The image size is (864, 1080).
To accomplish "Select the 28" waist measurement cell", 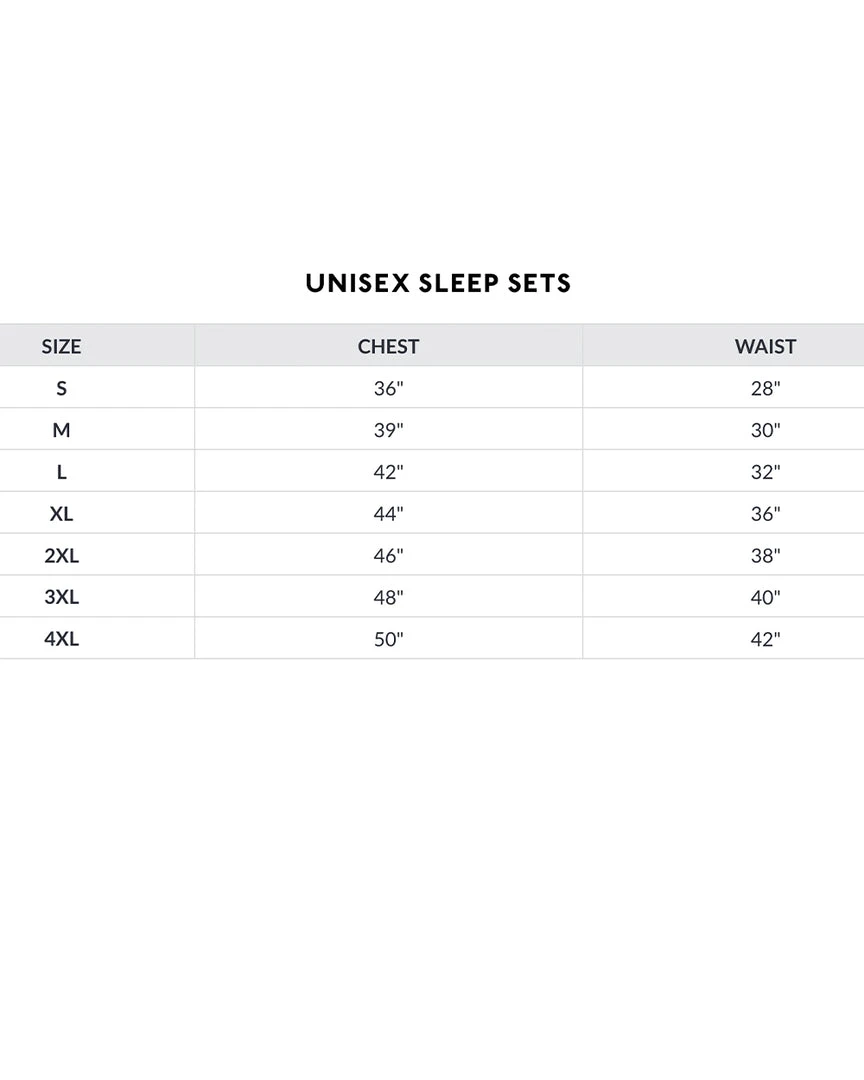I will click(765, 388).
